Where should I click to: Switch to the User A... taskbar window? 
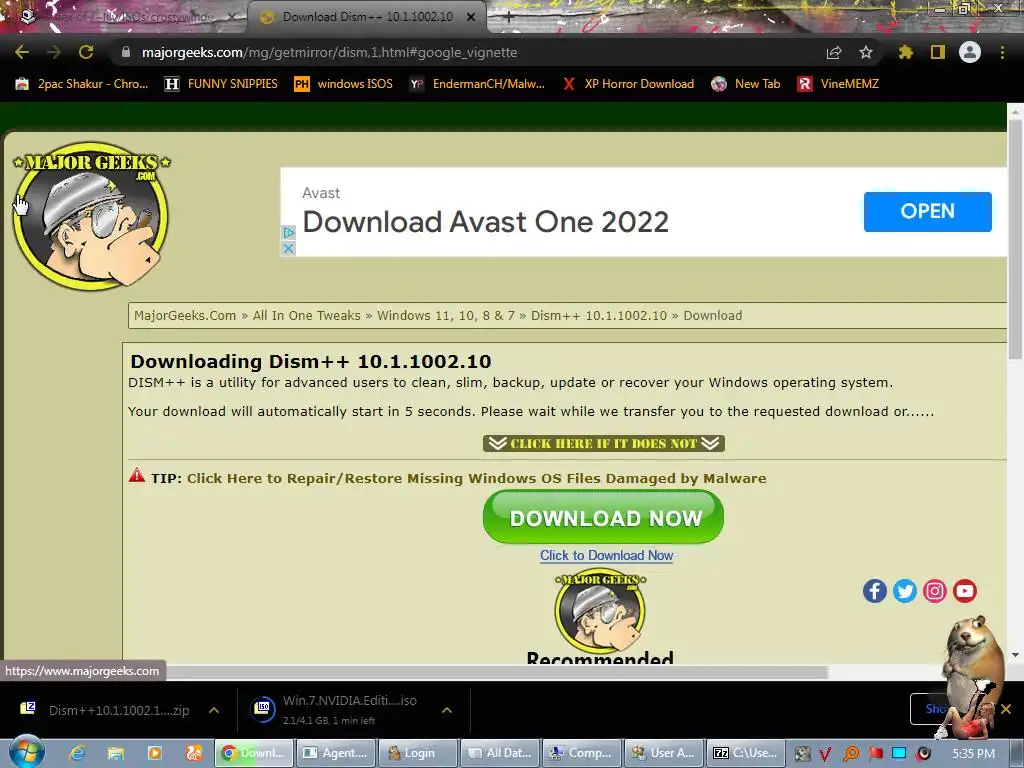click(664, 753)
